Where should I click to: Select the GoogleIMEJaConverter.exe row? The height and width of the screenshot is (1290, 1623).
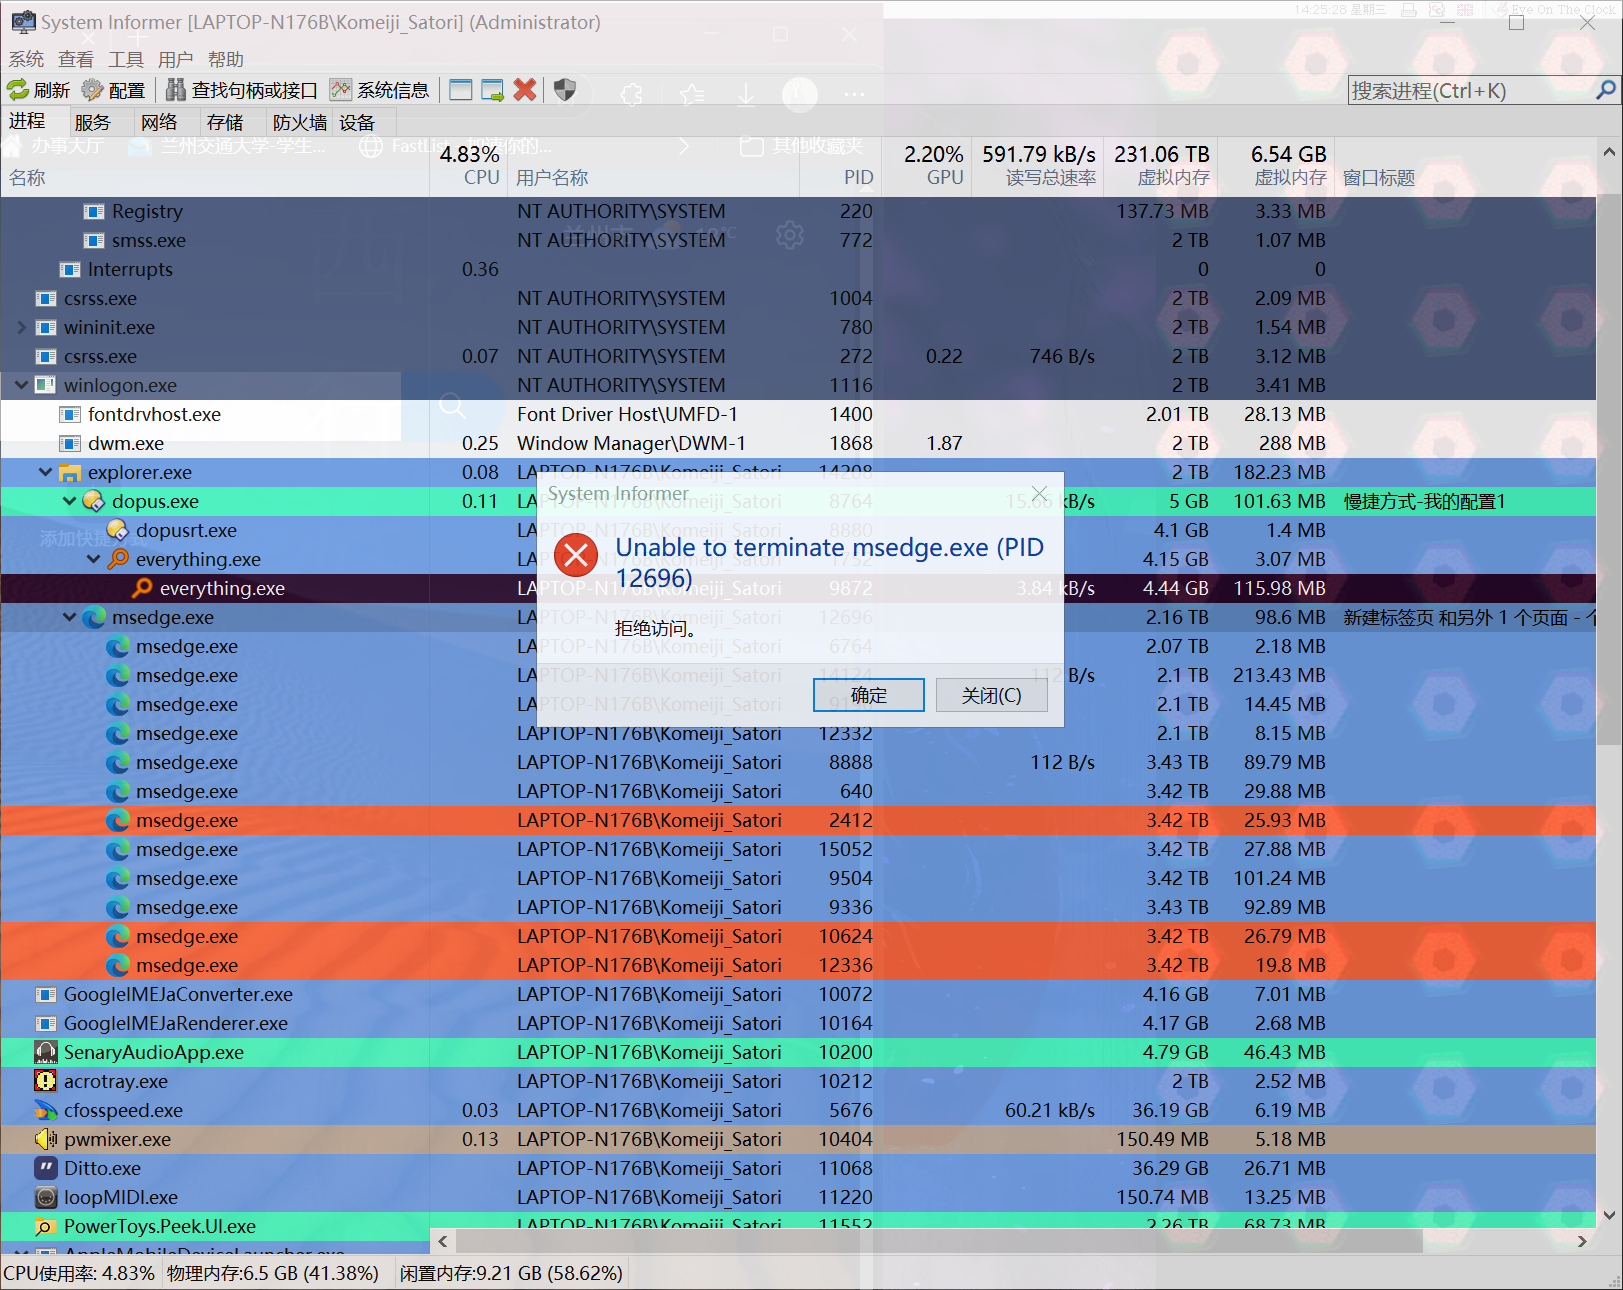point(798,994)
